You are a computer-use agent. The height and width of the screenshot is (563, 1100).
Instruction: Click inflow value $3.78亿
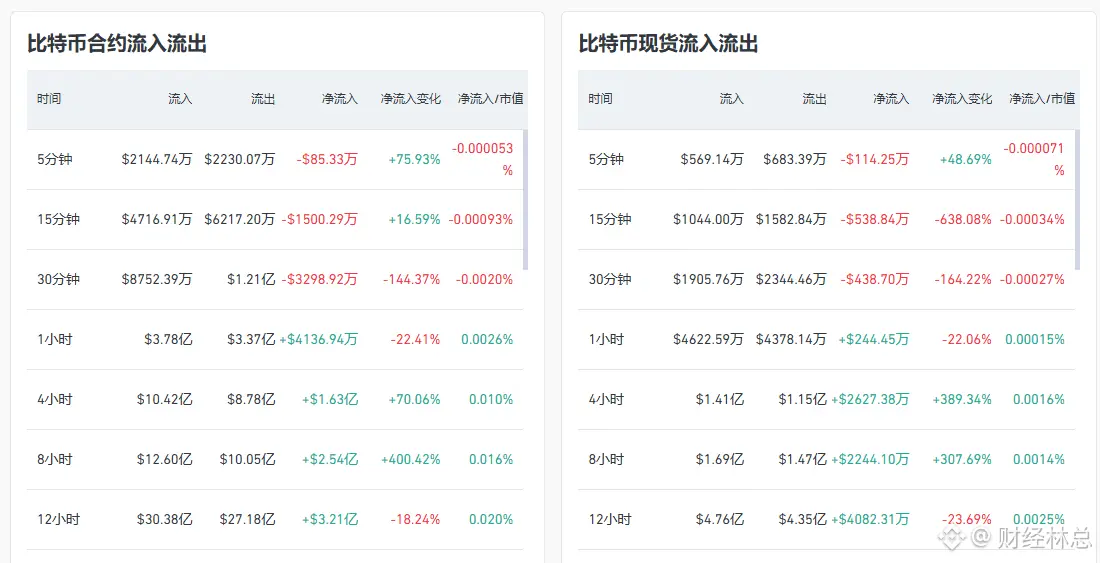170,340
